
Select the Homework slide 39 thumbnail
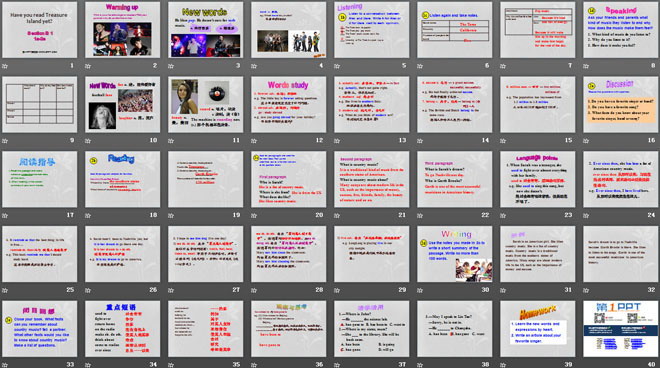point(538,328)
